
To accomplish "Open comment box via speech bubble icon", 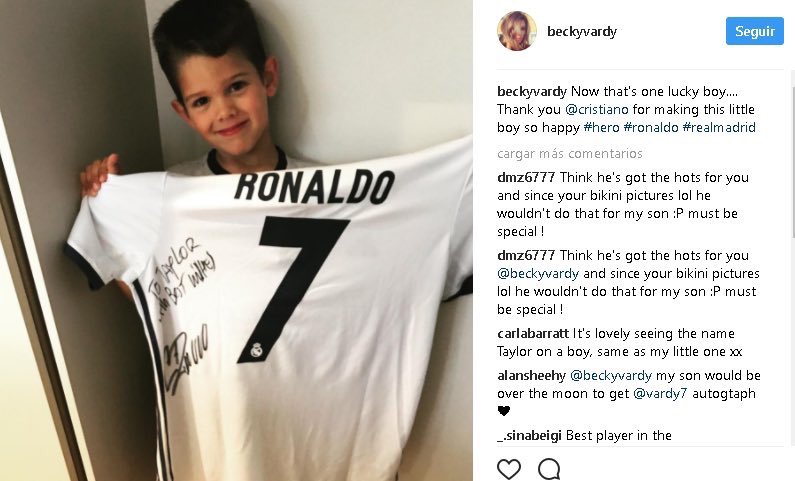I will coord(549,468).
